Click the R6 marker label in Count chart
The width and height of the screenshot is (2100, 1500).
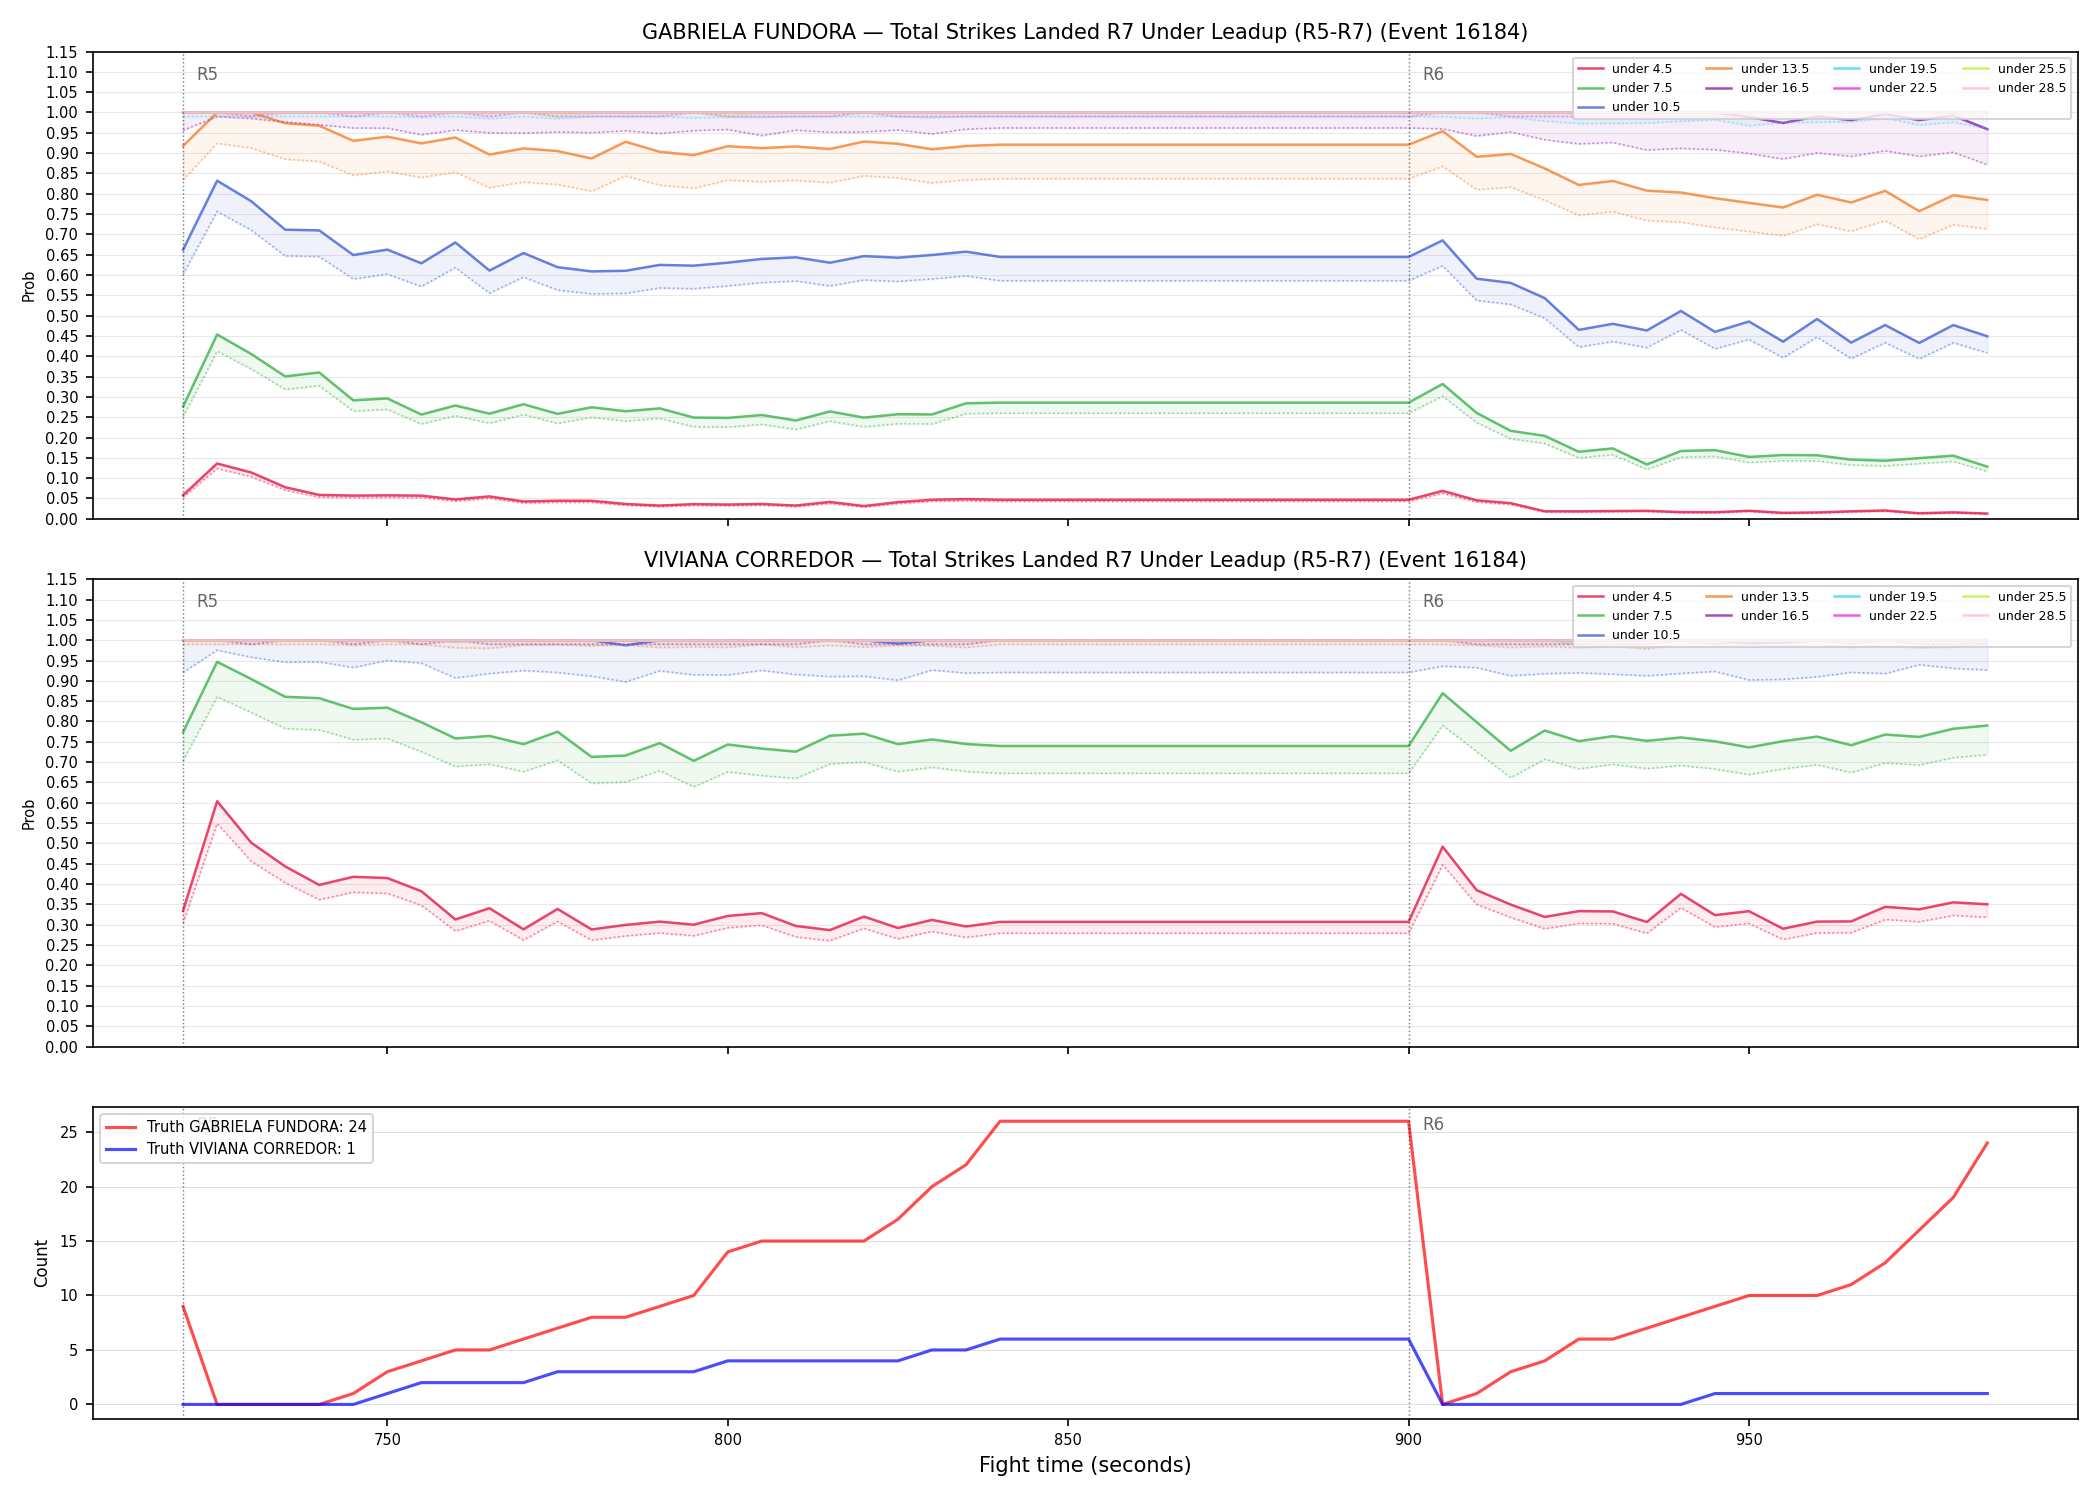tap(1433, 1124)
